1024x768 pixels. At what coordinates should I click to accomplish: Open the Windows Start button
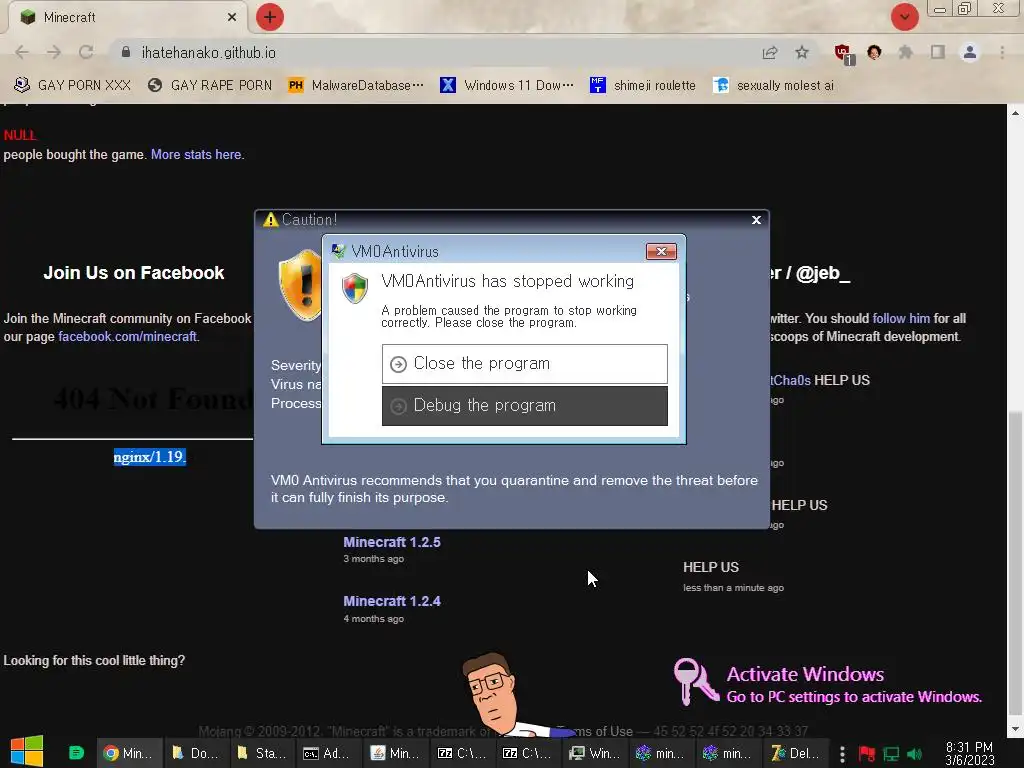[27, 752]
